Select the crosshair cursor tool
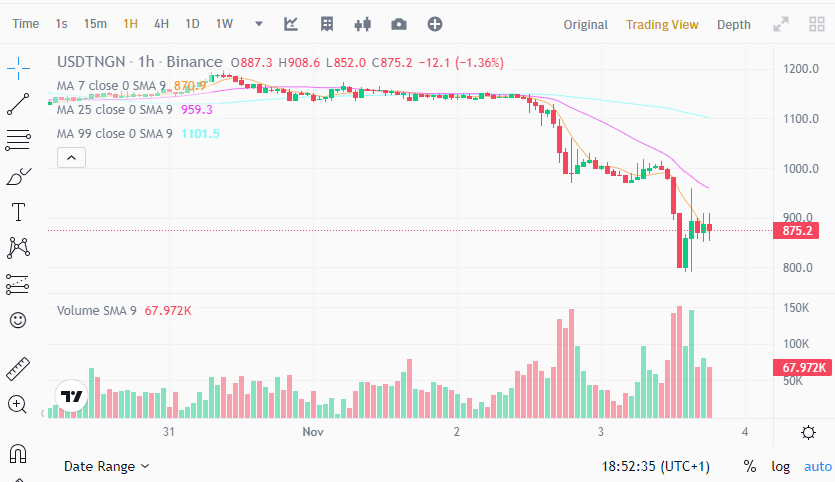The width and height of the screenshot is (835, 482). coord(18,68)
